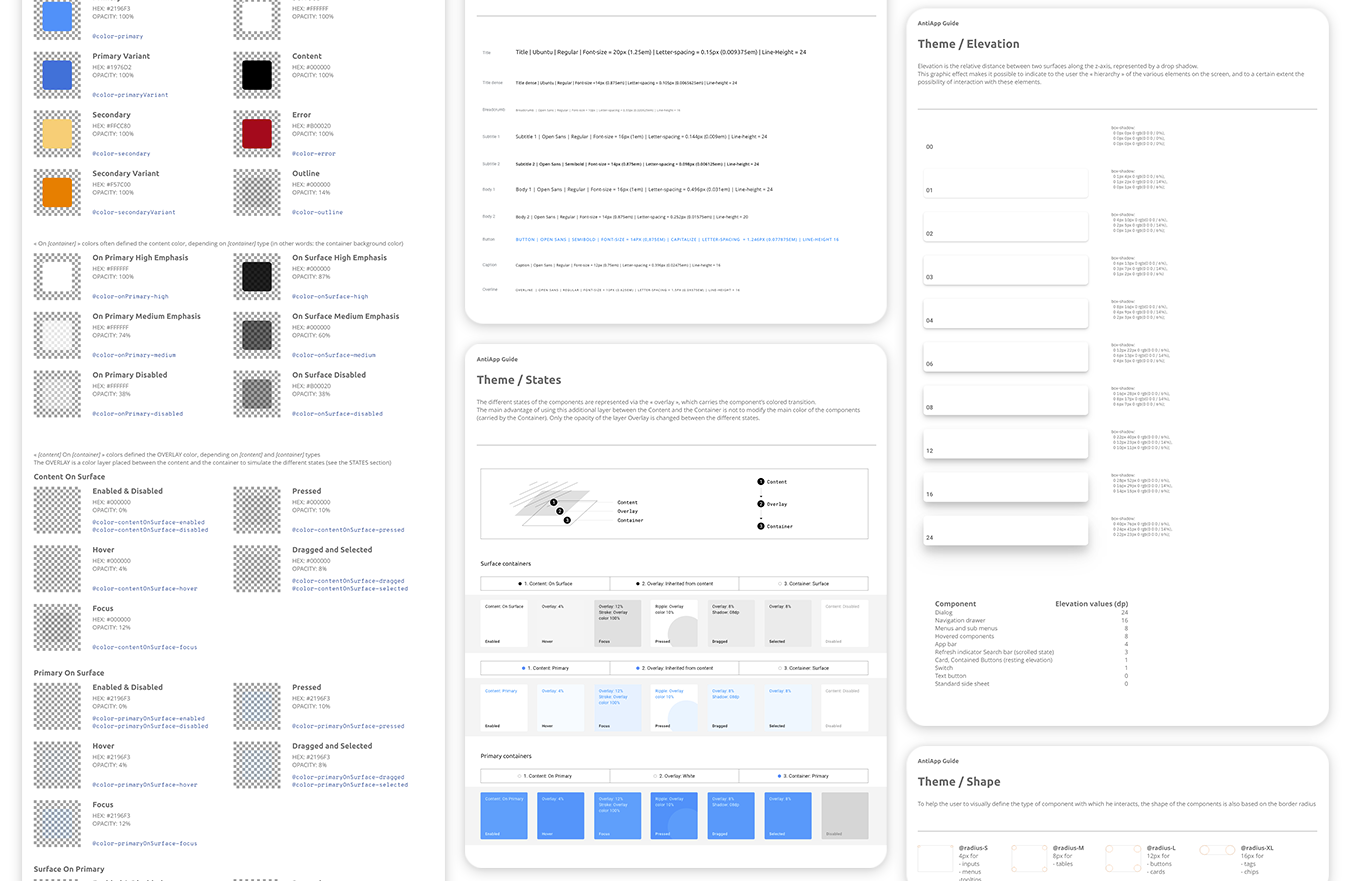Click the '2. Overlay: White' legend cell
Screen dimensions: 1350x881
coord(674,776)
